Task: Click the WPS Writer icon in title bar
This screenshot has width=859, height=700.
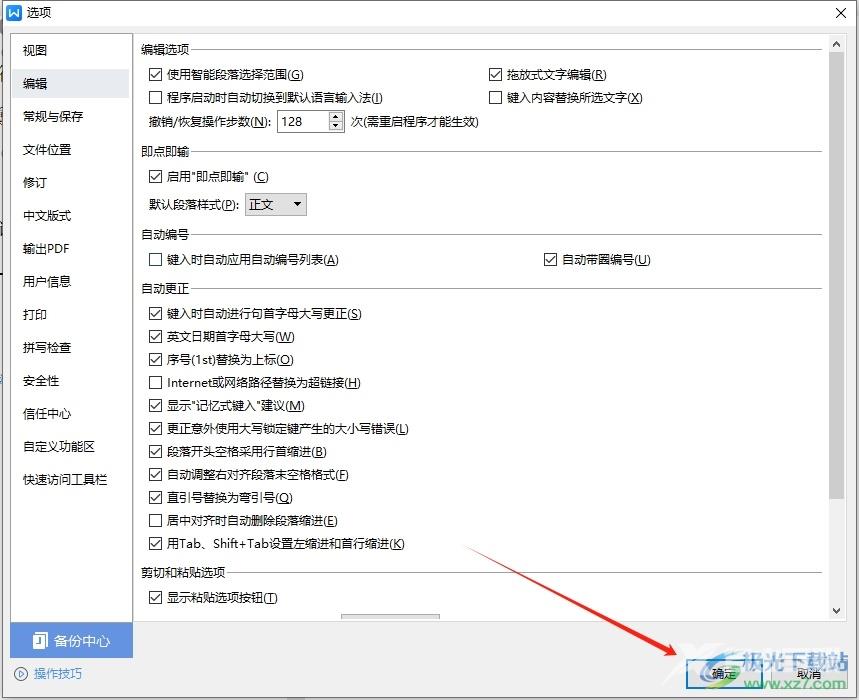Action: [x=14, y=13]
